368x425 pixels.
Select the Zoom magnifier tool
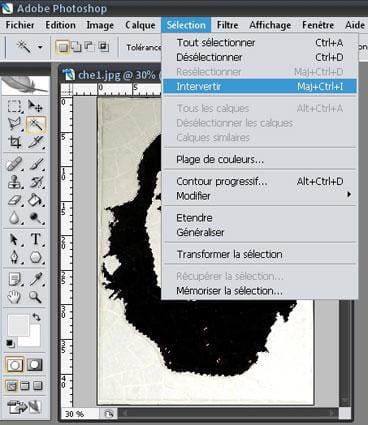(x=35, y=296)
